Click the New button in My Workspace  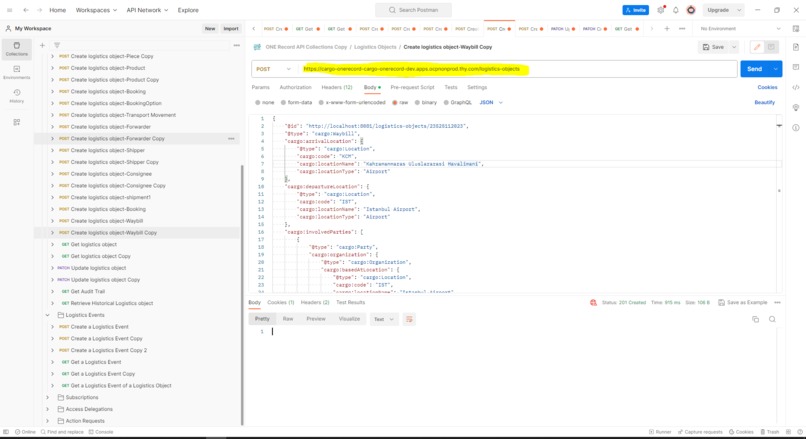pyautogui.click(x=210, y=29)
